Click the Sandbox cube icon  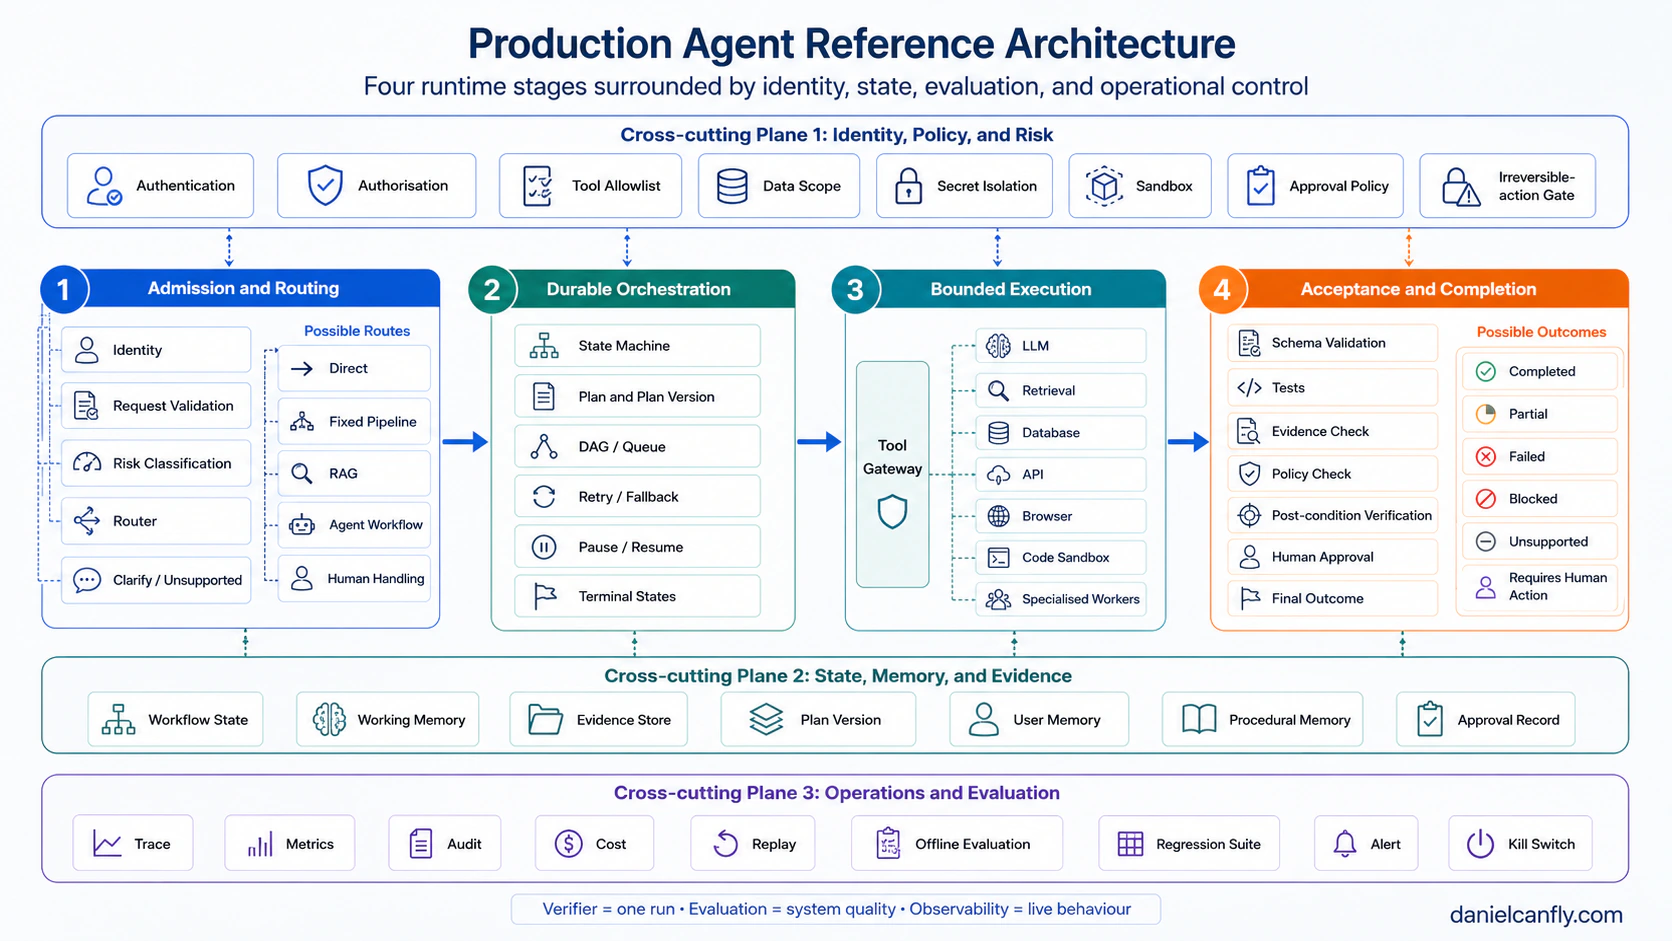pos(1104,186)
